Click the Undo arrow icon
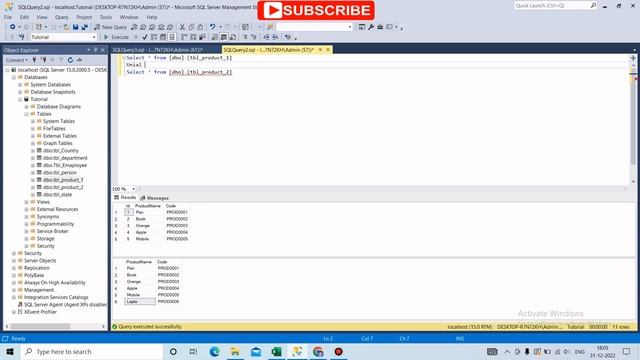This screenshot has width=640, height=360. pyautogui.click(x=212, y=27)
